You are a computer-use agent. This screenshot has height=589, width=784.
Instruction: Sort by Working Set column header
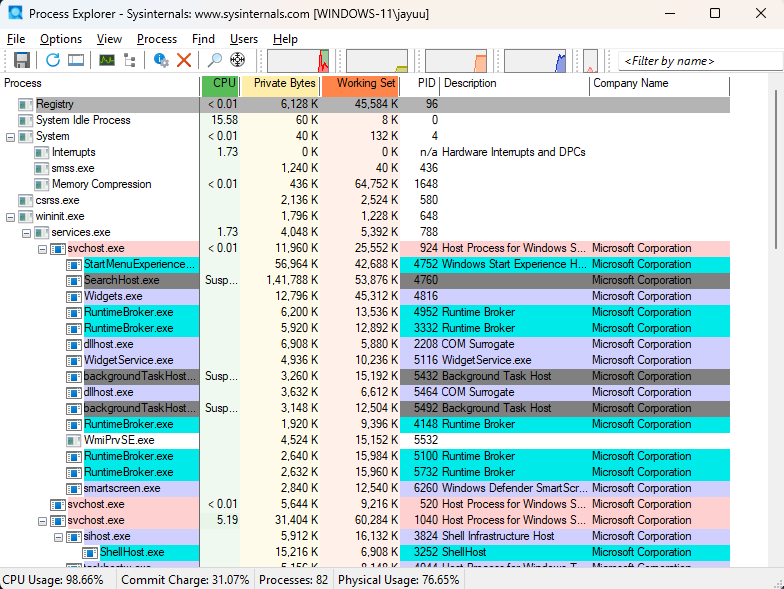(x=360, y=84)
